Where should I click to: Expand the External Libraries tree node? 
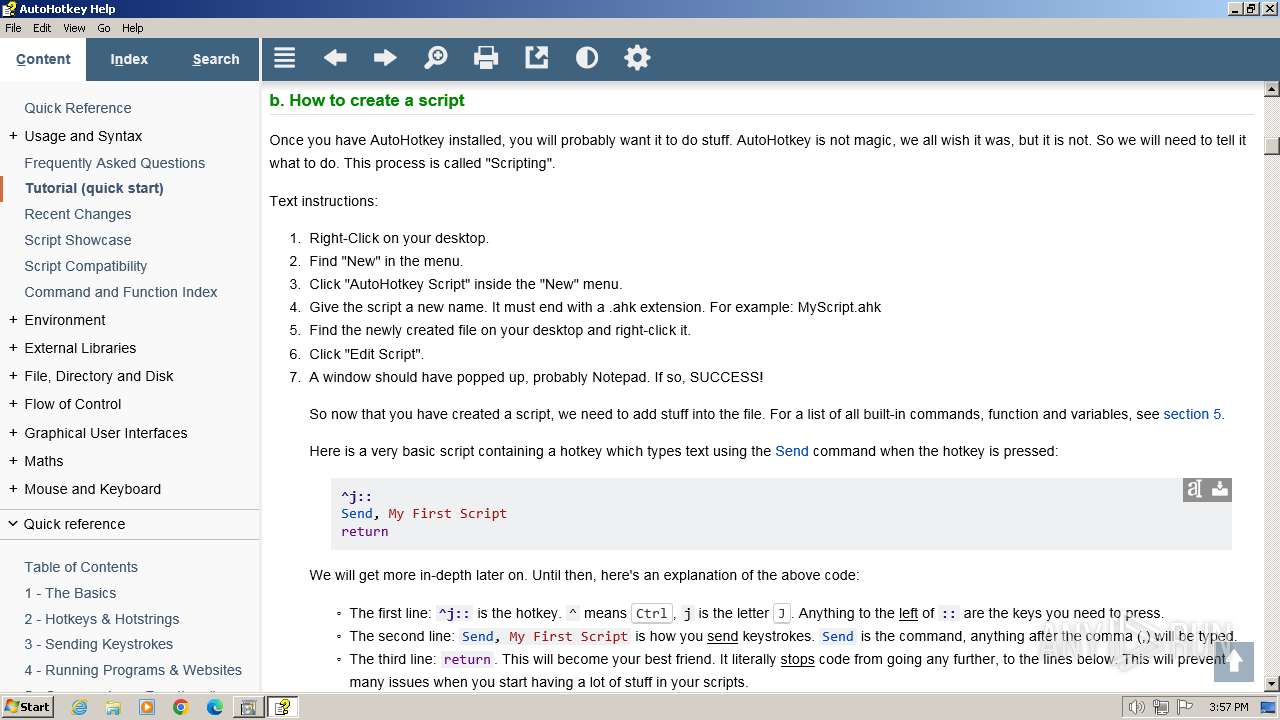tap(13, 348)
